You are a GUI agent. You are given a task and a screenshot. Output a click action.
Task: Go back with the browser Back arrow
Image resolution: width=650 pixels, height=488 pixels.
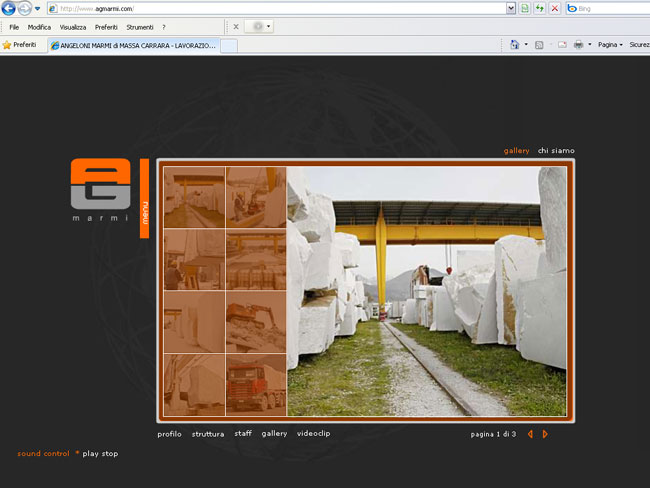pyautogui.click(x=9, y=8)
